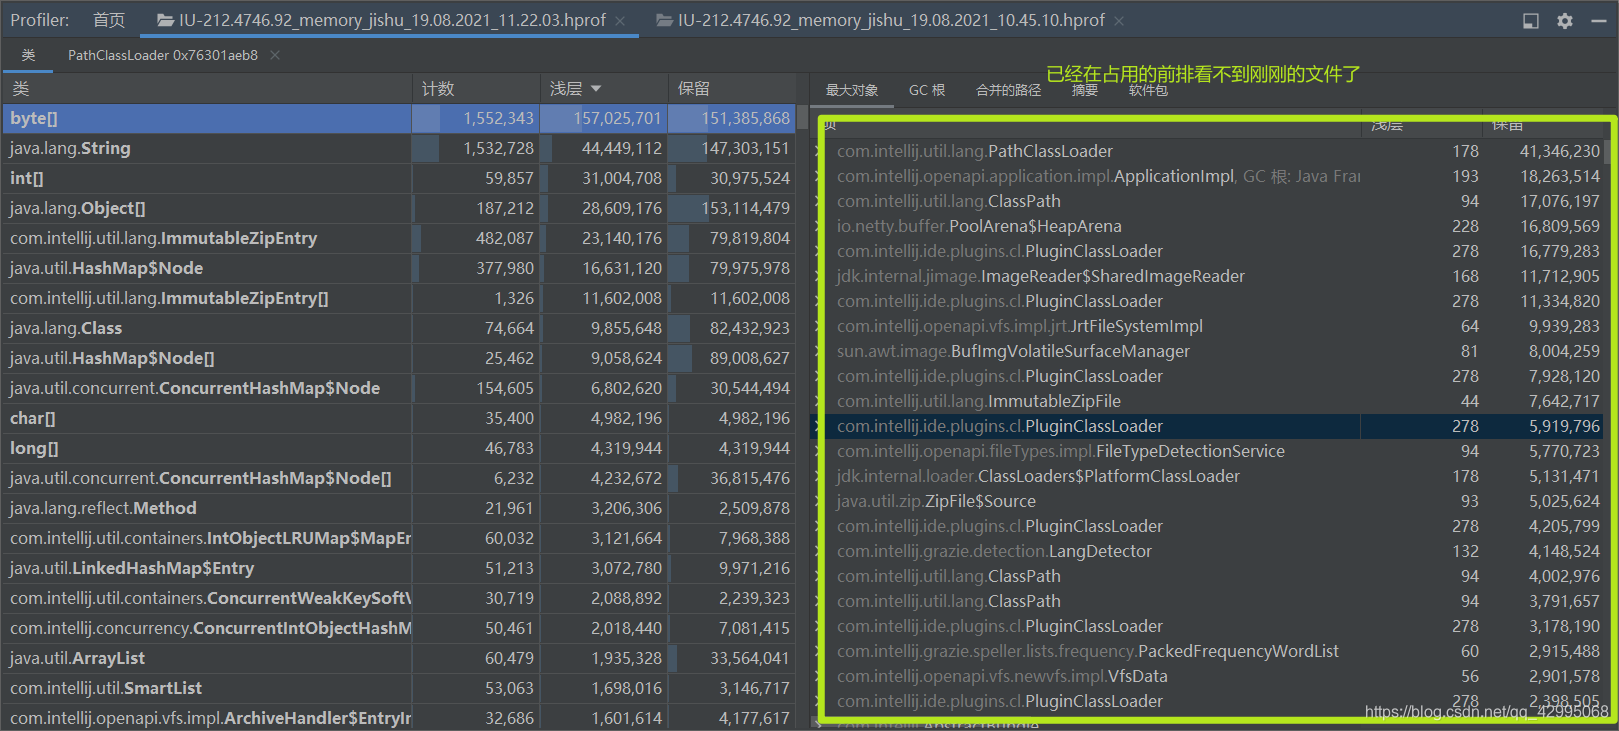The image size is (1619, 731).
Task: Sort by the 浅层 column header
Action: click(604, 89)
